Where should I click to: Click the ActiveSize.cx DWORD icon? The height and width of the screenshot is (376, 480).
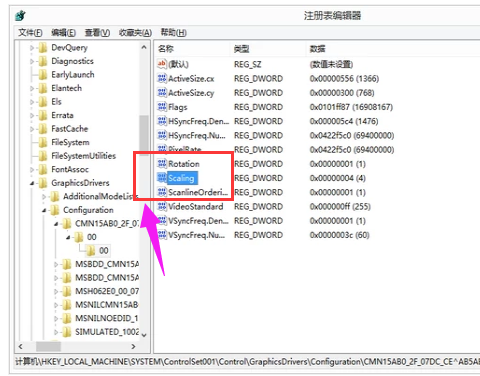[162, 79]
